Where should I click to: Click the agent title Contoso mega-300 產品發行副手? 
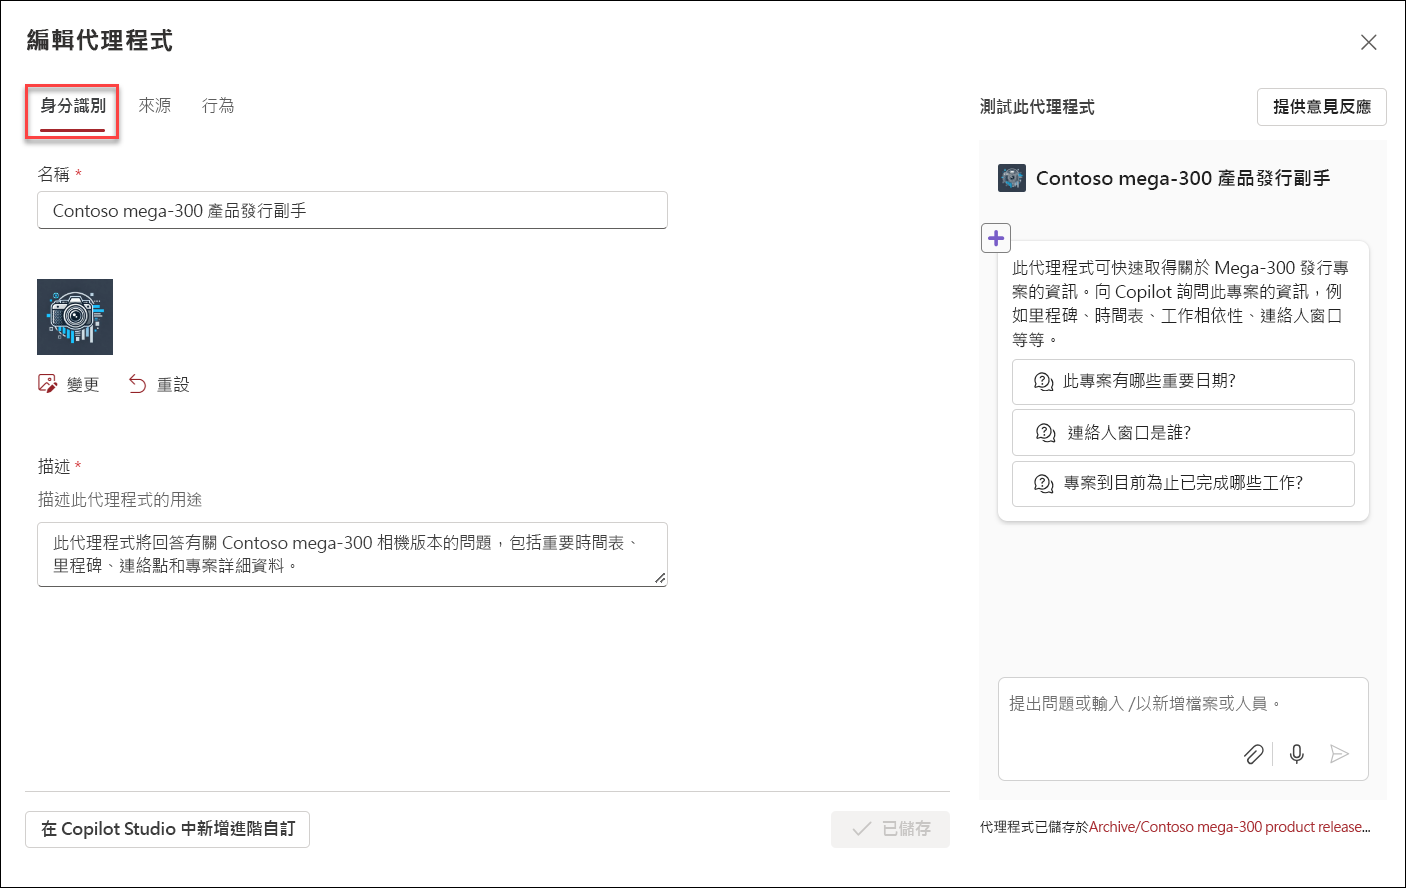1183,178
